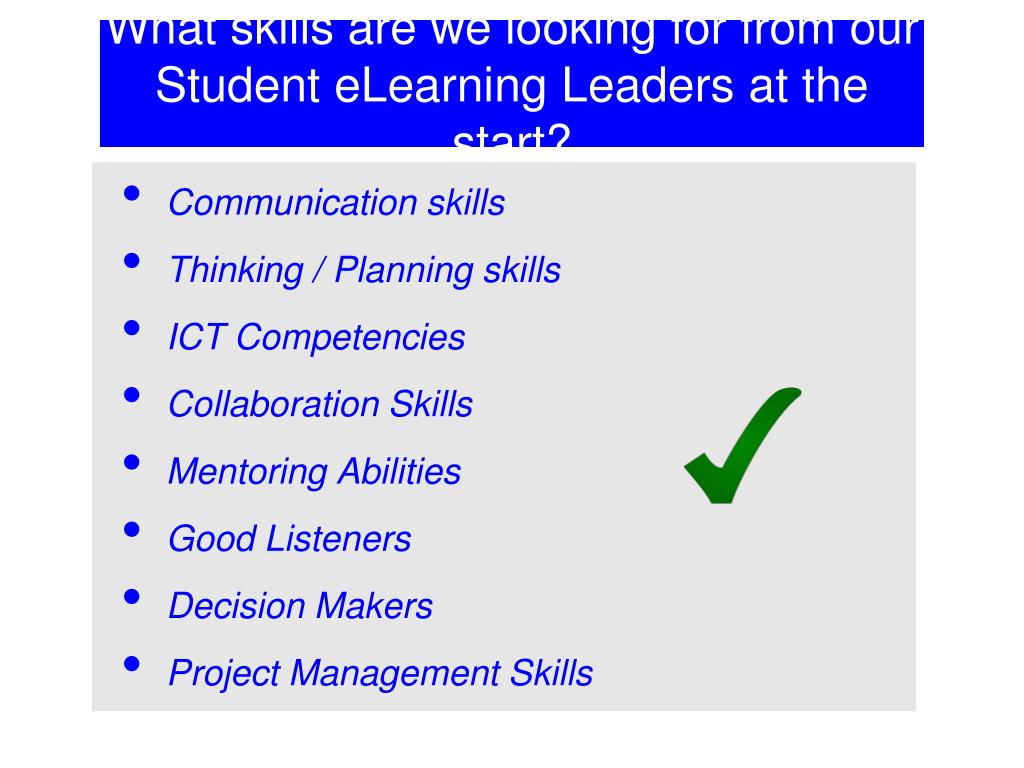Click the word 'start?' in the title

tap(511, 136)
